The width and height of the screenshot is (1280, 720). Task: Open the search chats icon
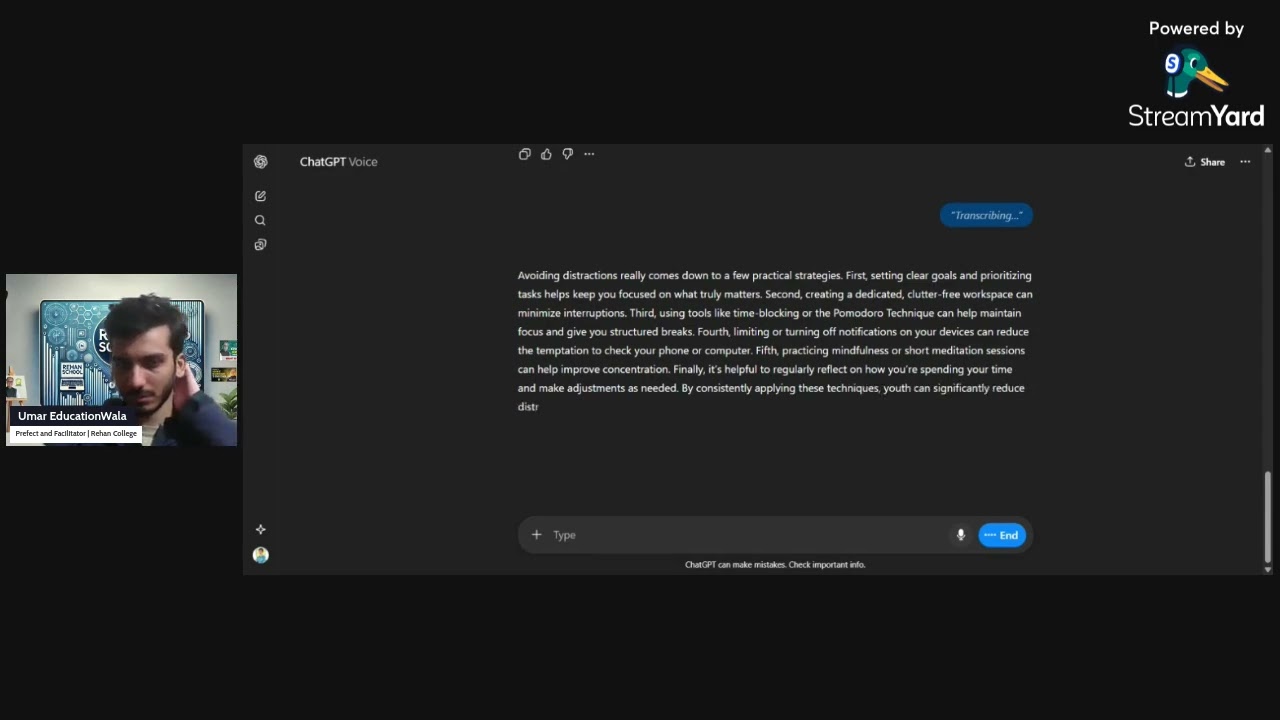[260, 220]
